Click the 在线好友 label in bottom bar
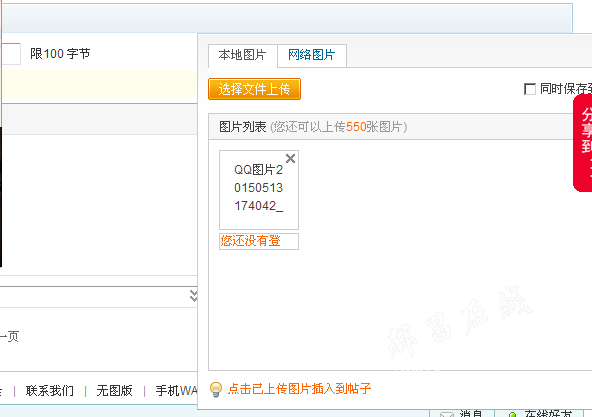 548,414
